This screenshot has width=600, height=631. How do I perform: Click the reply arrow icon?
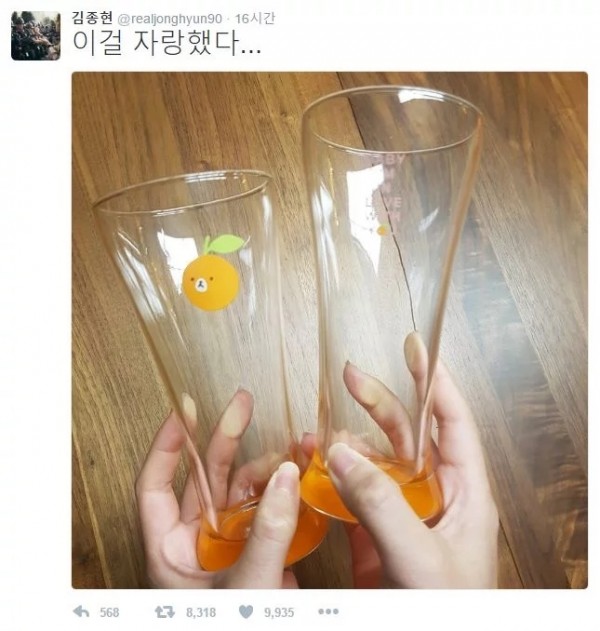tap(81, 612)
